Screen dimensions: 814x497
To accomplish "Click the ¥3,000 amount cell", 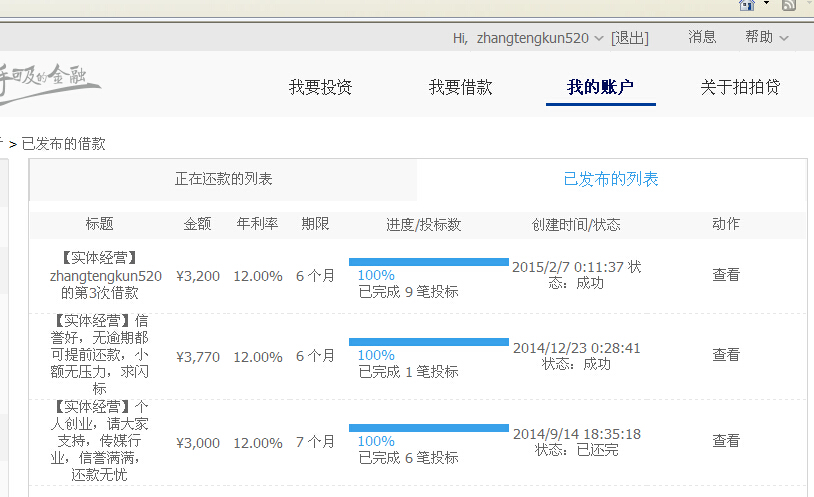I will point(198,443).
